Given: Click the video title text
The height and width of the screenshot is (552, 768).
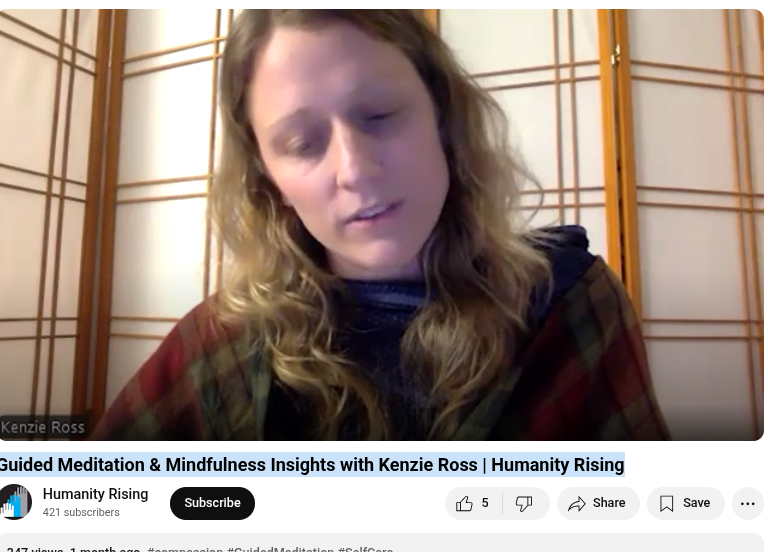Looking at the screenshot, I should [x=312, y=464].
